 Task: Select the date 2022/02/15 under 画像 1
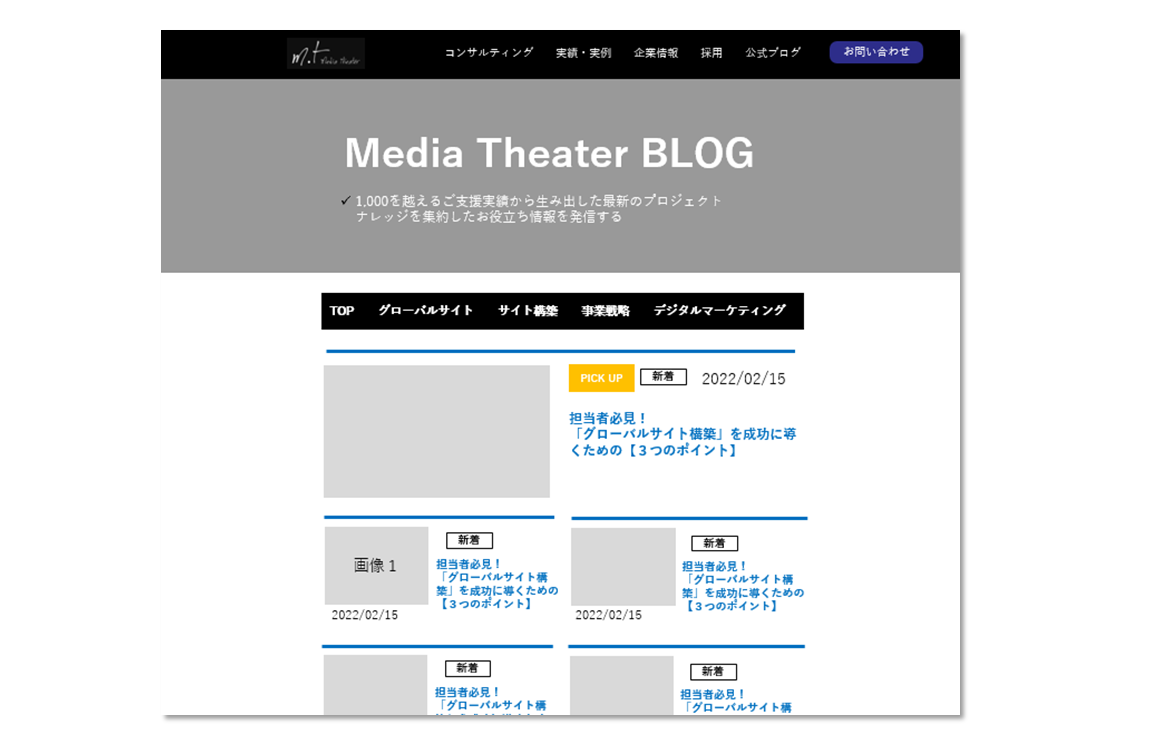click(365, 615)
